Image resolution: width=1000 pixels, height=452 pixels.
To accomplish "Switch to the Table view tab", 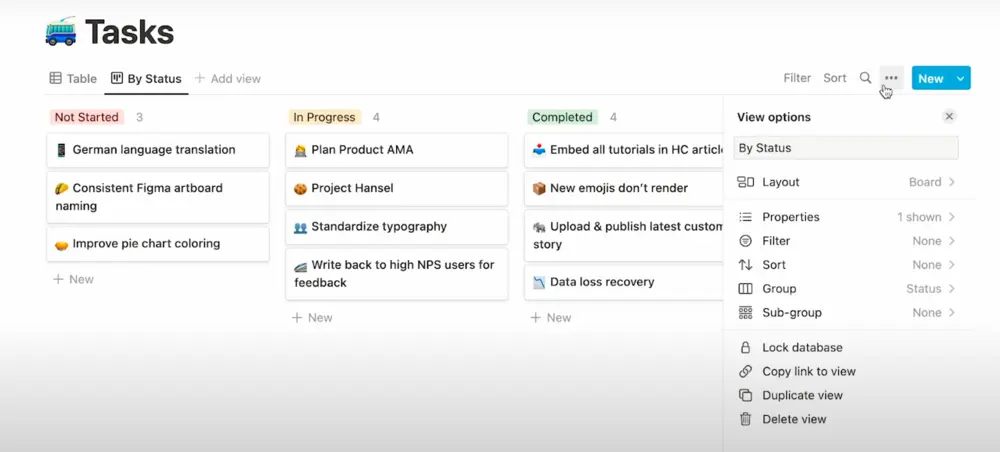I will [73, 78].
